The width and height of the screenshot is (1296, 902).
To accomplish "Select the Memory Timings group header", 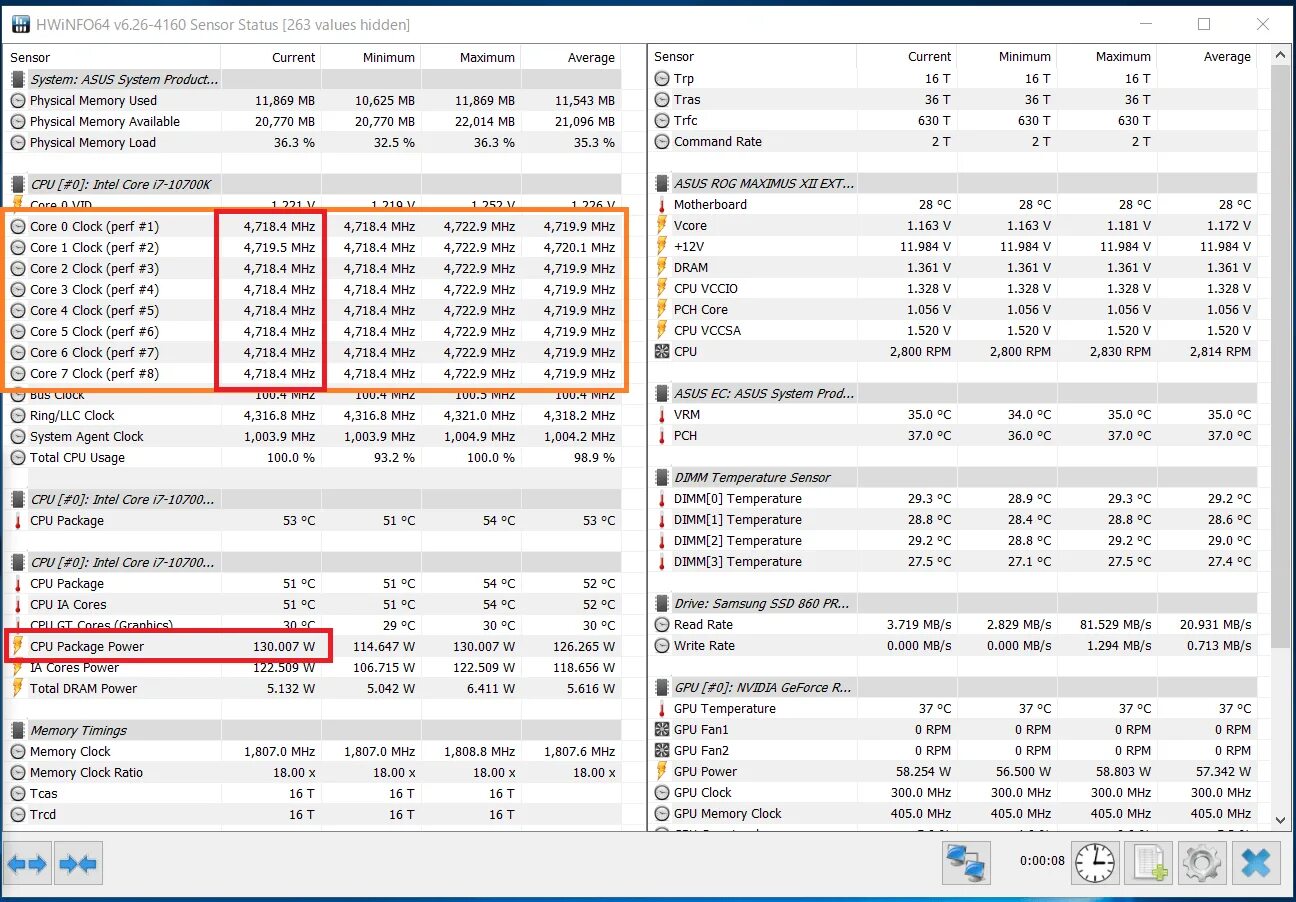I will click(313, 731).
